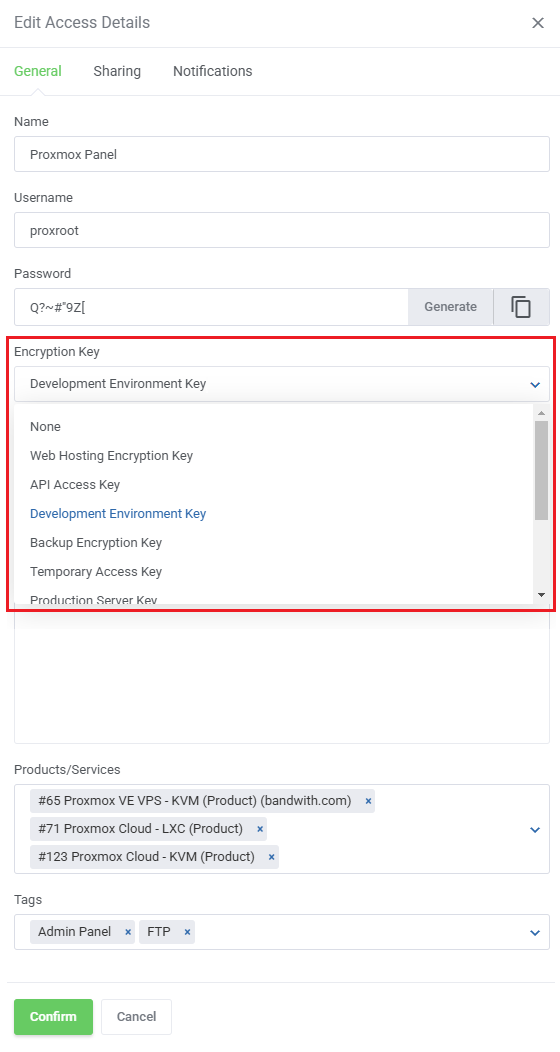
Task: Remove the #65 Proxmox VE VPS product tag
Action: 368,801
